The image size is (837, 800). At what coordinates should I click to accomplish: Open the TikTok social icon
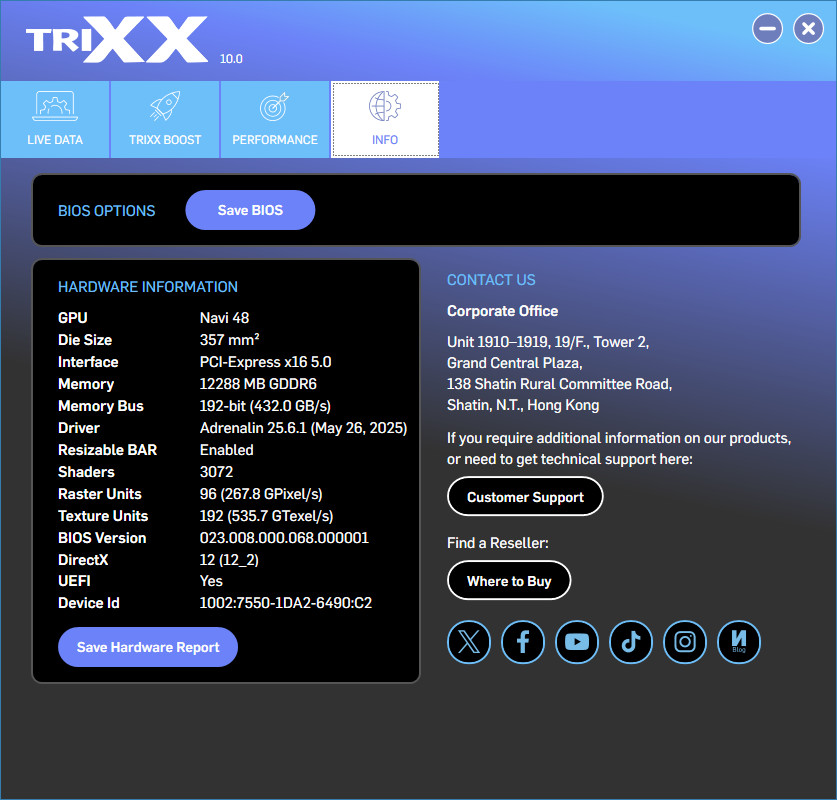[630, 641]
